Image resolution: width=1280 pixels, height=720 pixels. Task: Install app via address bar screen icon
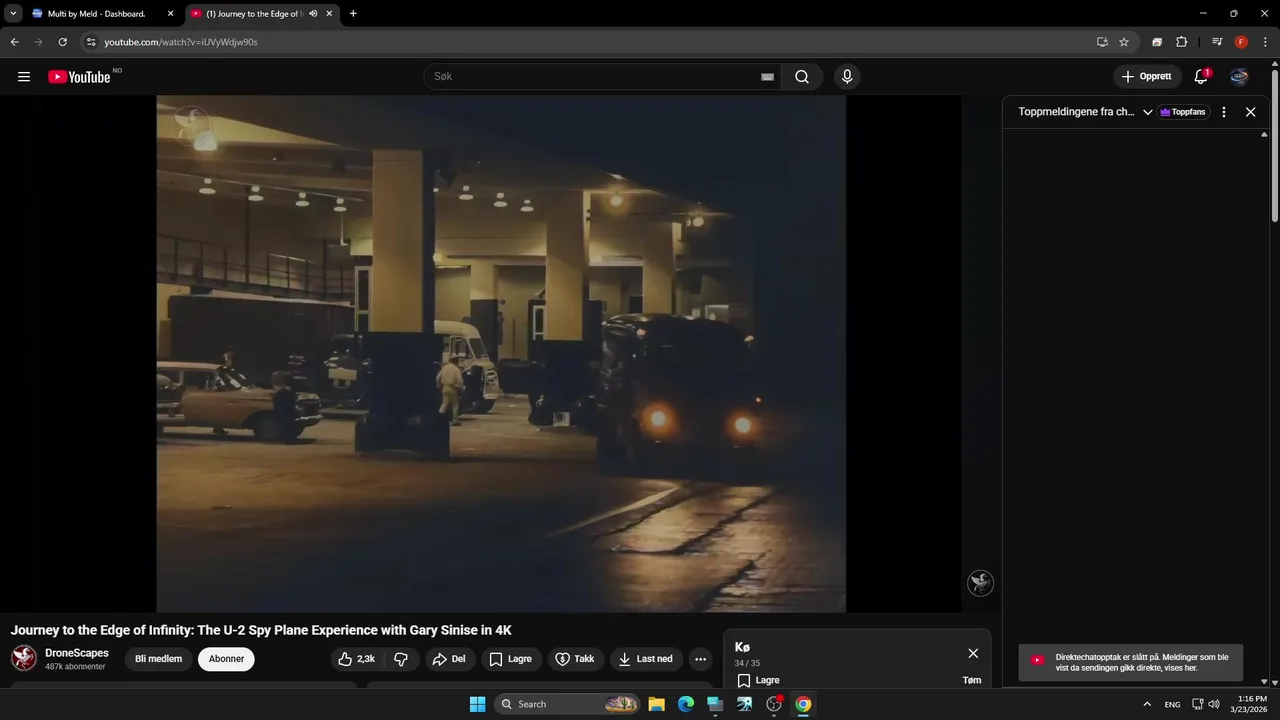[x=1102, y=42]
